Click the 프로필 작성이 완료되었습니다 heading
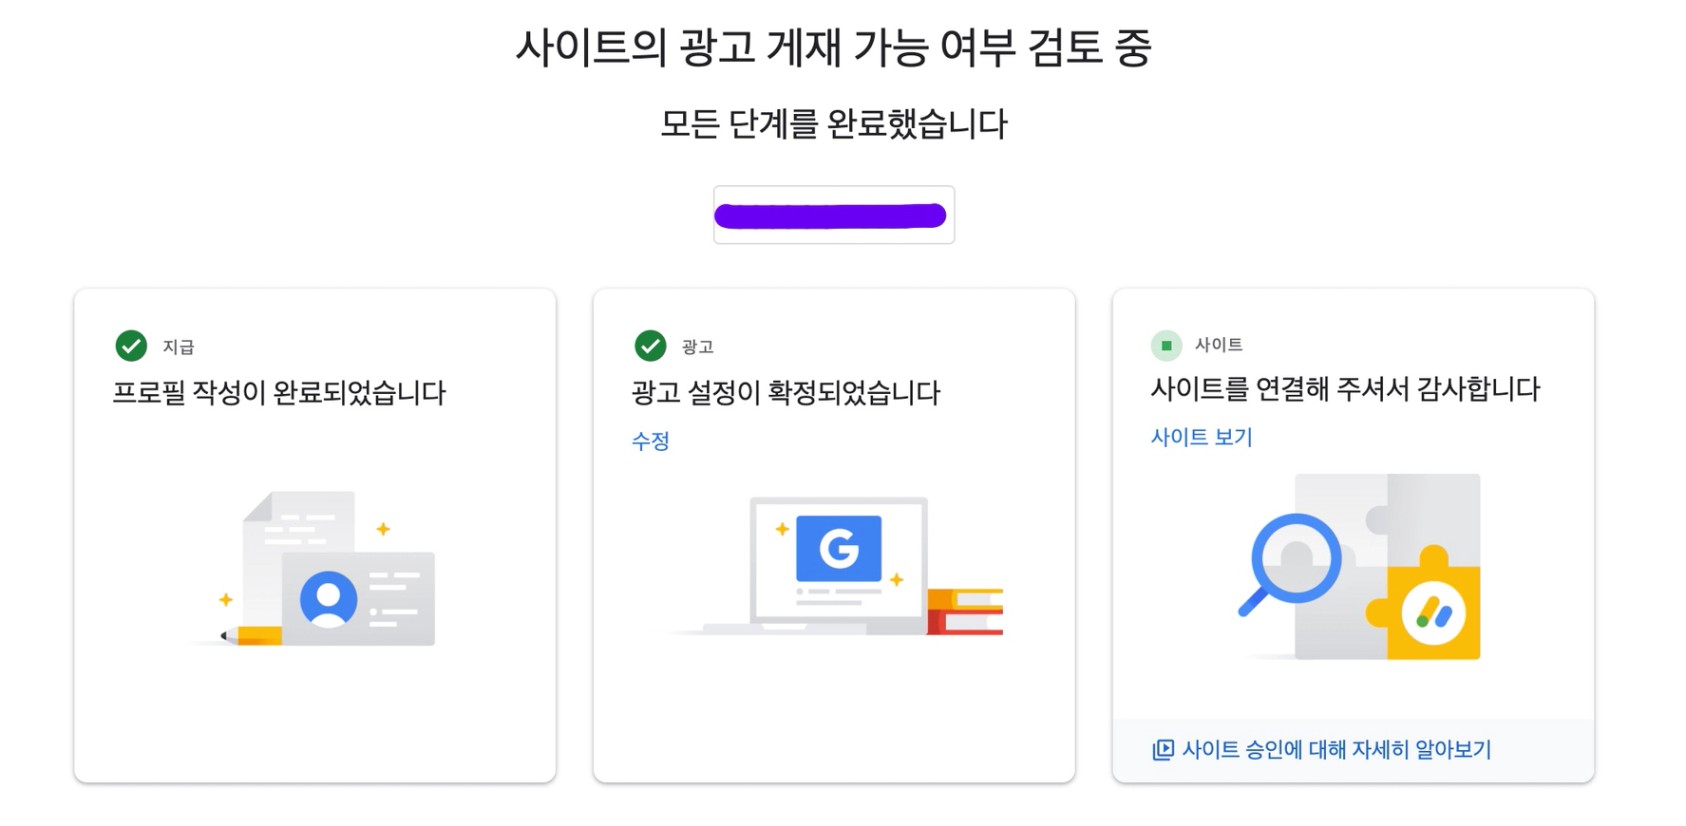 tap(279, 392)
